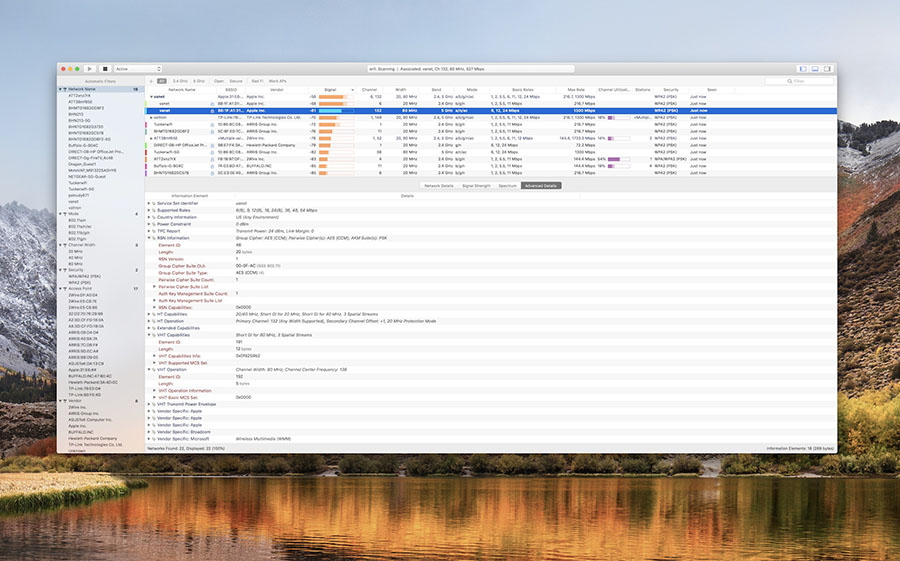
Task: Toggle the Bad Fi filter
Action: click(x=257, y=81)
